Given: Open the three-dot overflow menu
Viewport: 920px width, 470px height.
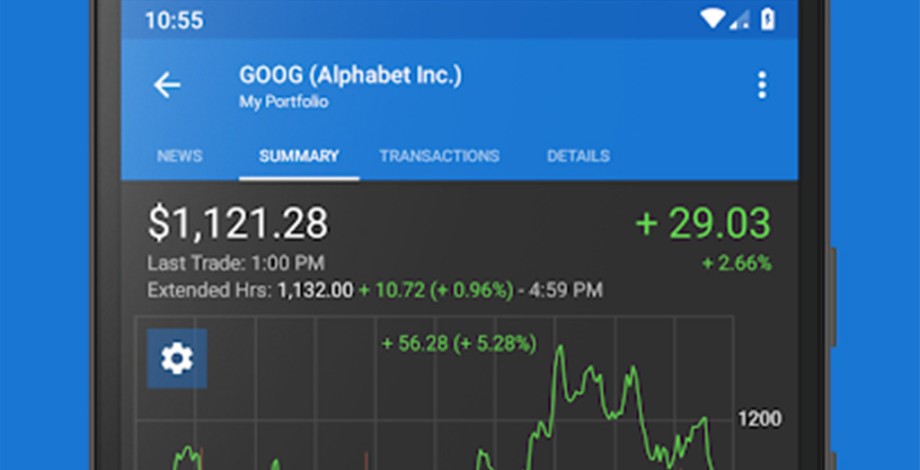Looking at the screenshot, I should point(762,85).
